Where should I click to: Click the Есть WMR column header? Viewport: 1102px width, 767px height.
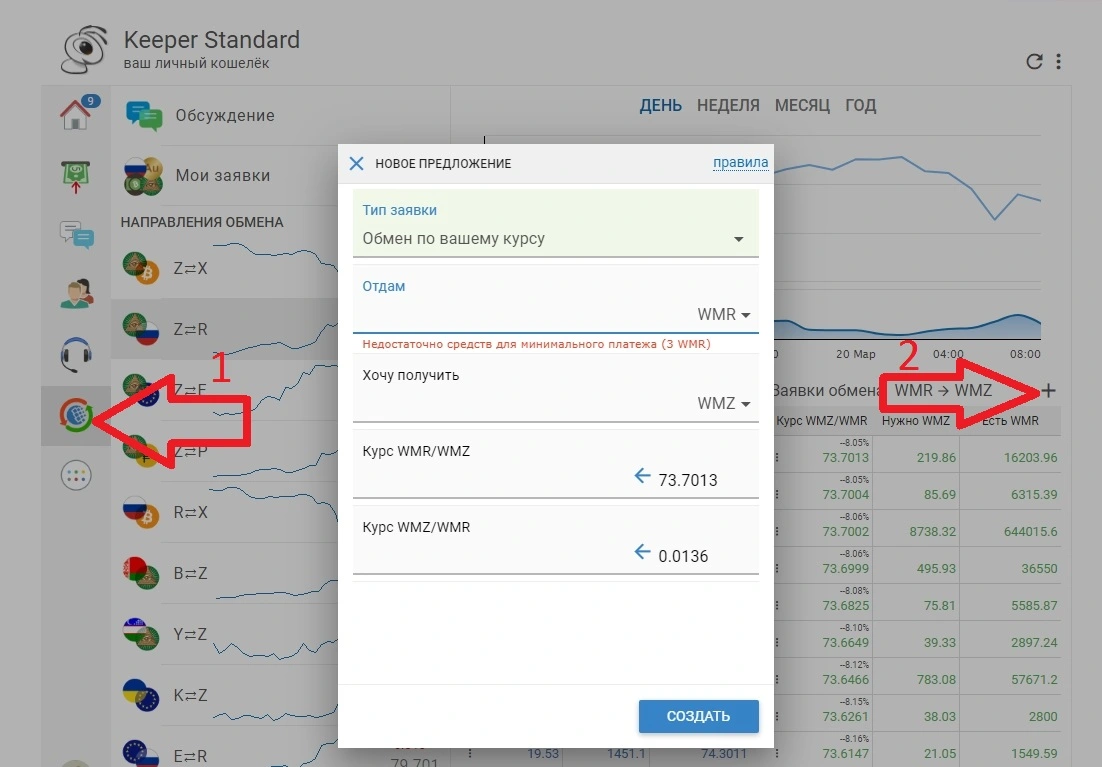1010,420
